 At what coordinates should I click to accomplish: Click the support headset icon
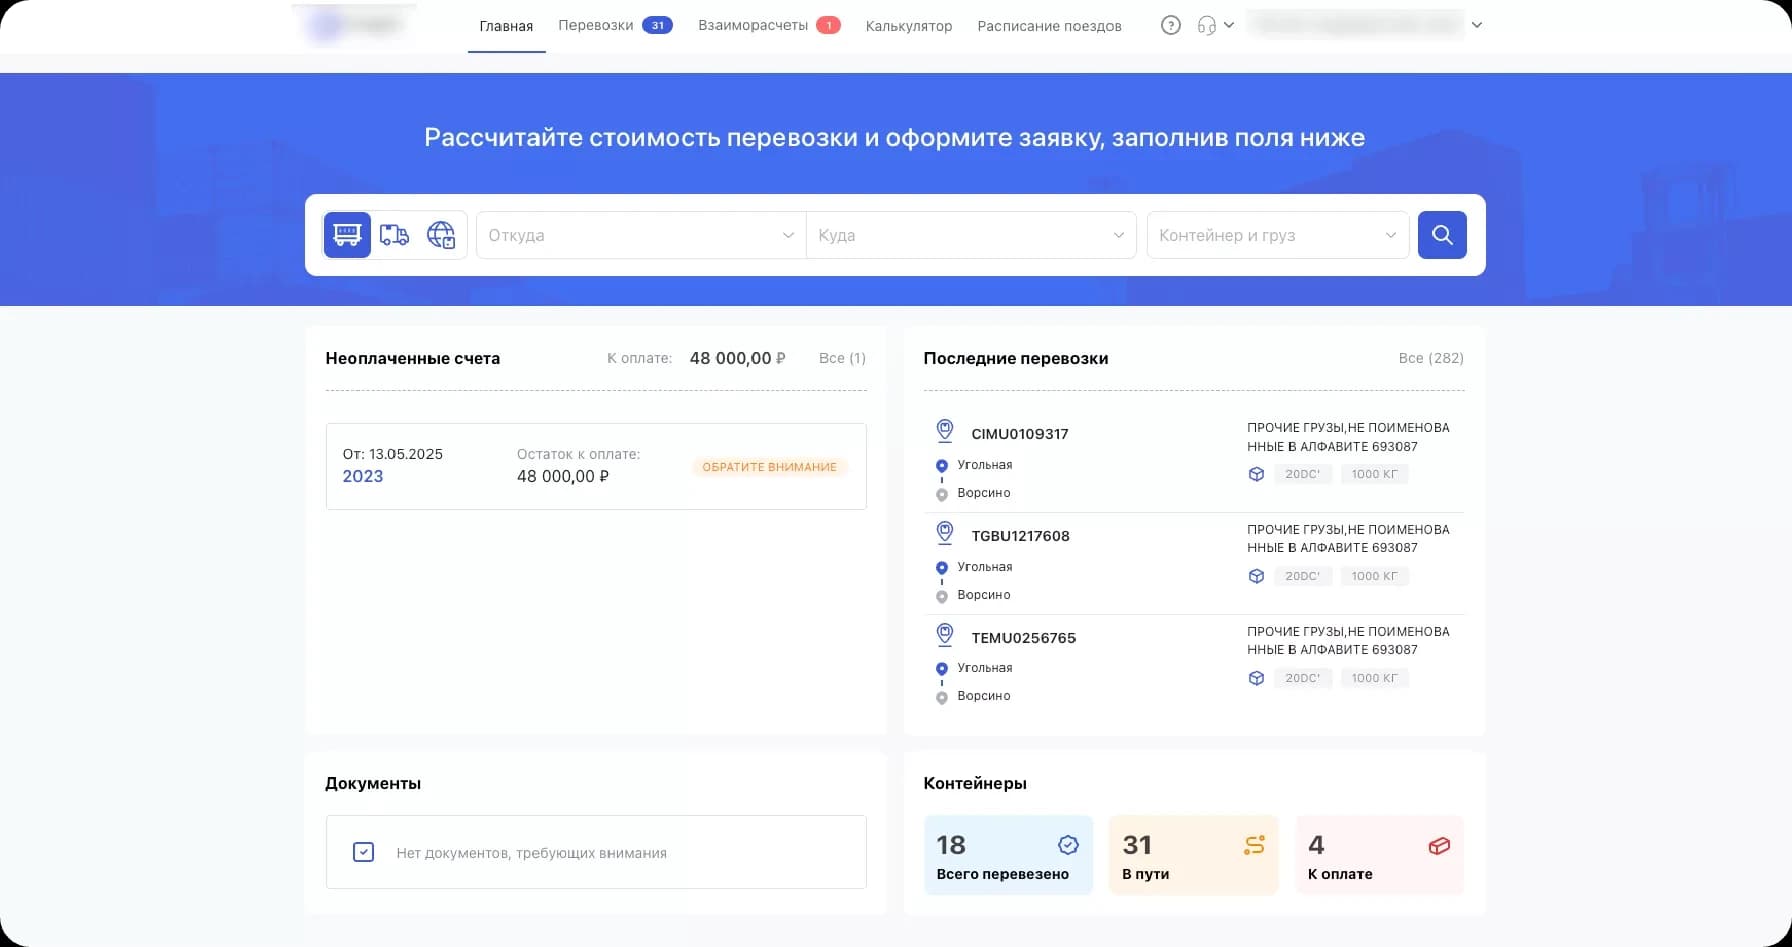1206,25
